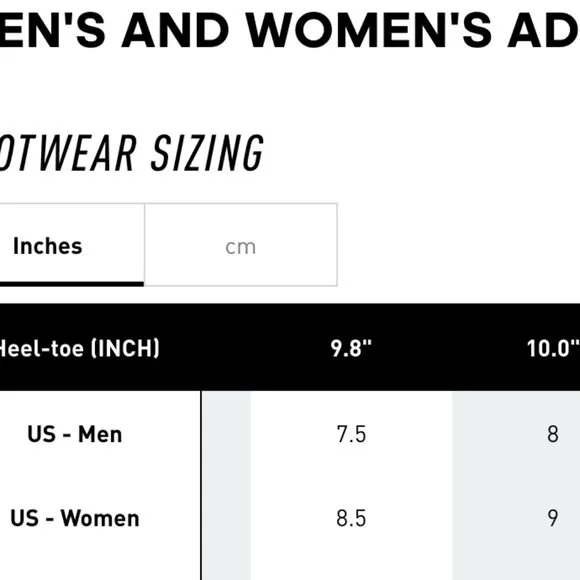Screen dimensions: 580x580
Task: Select the US - Men row label
Action: click(x=75, y=434)
